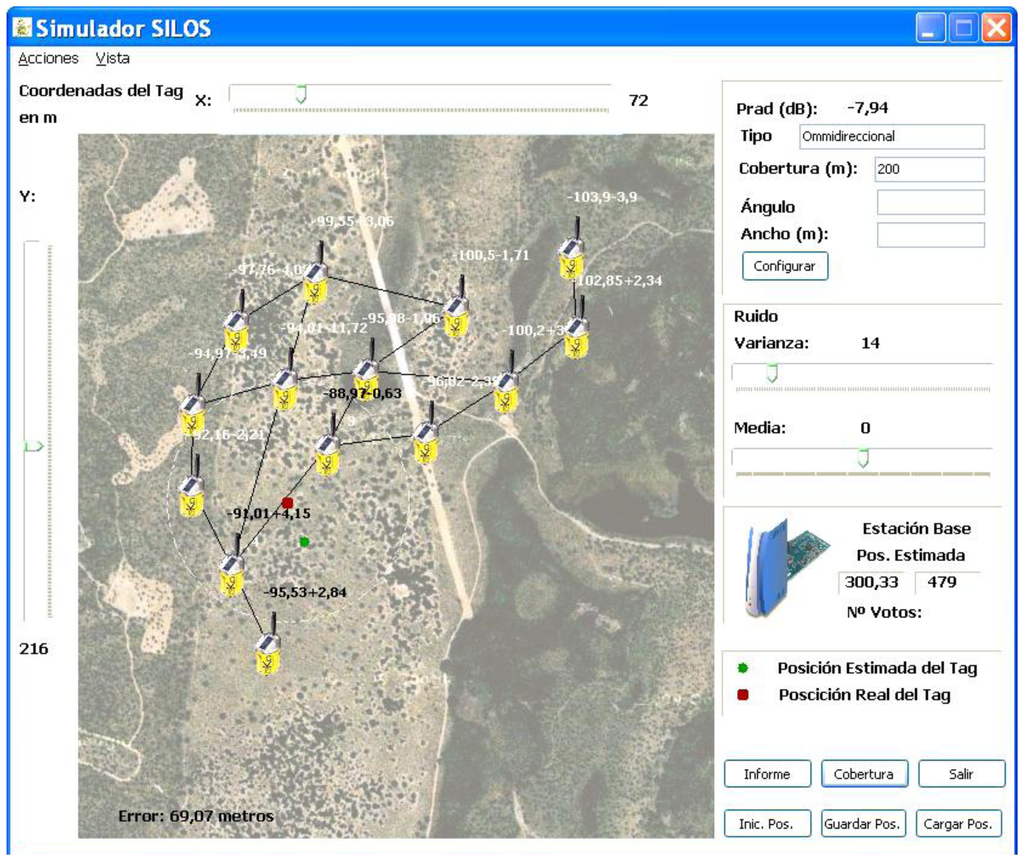Click the Varianza noise slider handle
This screenshot has height=861, width=1024.
coord(771,373)
